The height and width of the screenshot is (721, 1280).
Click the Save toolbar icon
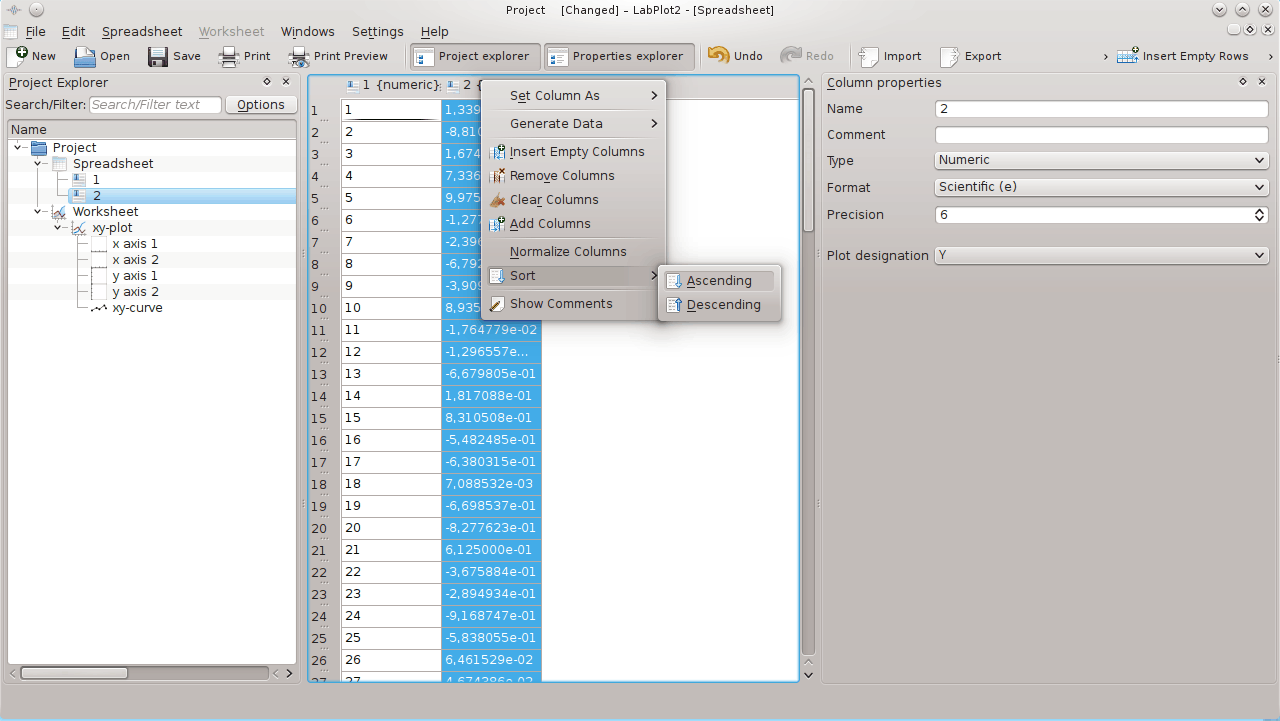point(158,56)
